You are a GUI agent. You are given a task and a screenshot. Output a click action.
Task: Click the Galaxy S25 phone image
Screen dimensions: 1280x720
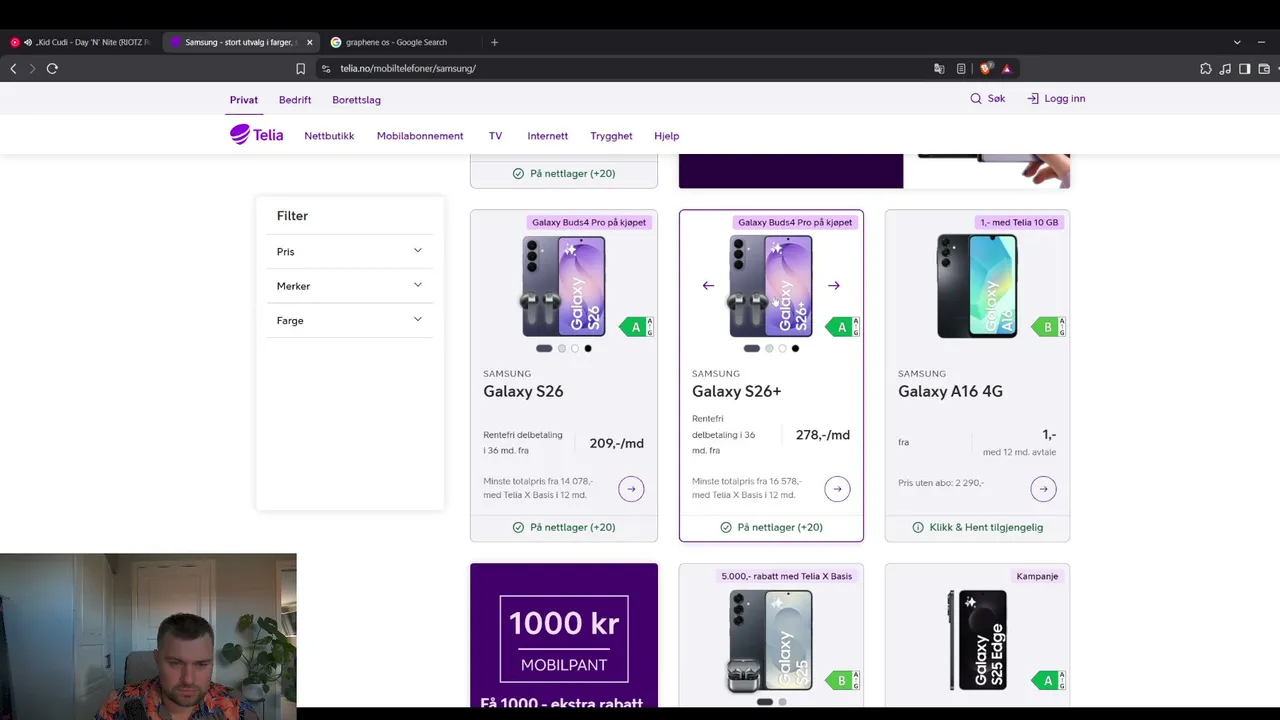click(771, 640)
